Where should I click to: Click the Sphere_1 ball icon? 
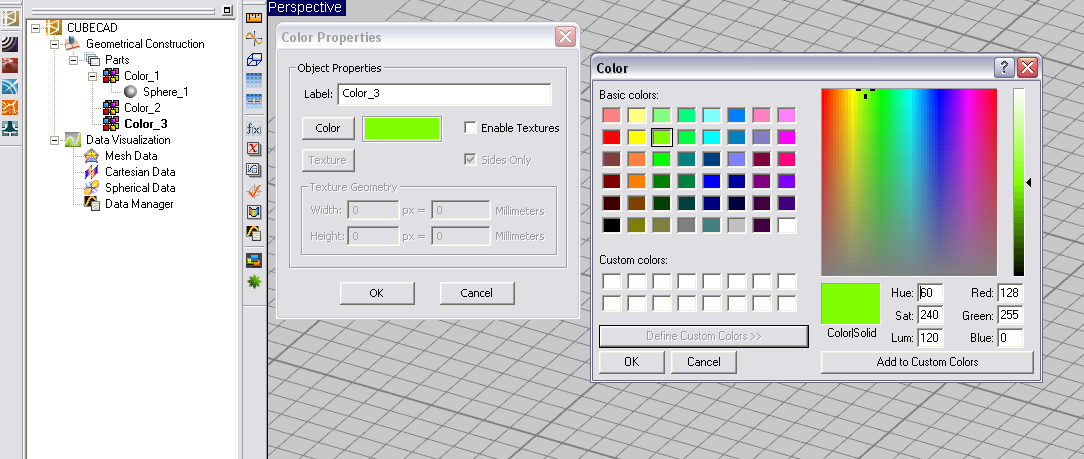(131, 92)
